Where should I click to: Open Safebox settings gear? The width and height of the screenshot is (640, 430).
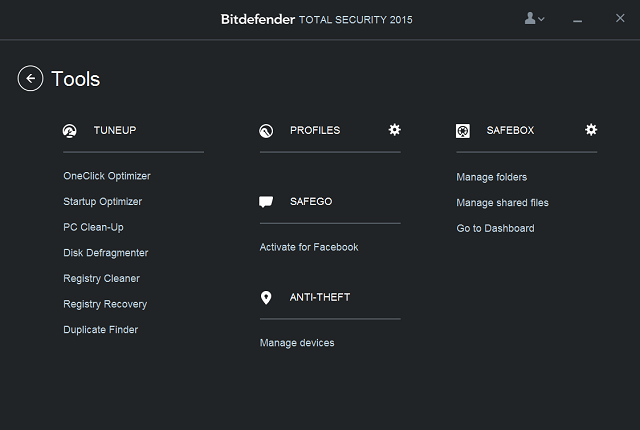click(x=591, y=130)
